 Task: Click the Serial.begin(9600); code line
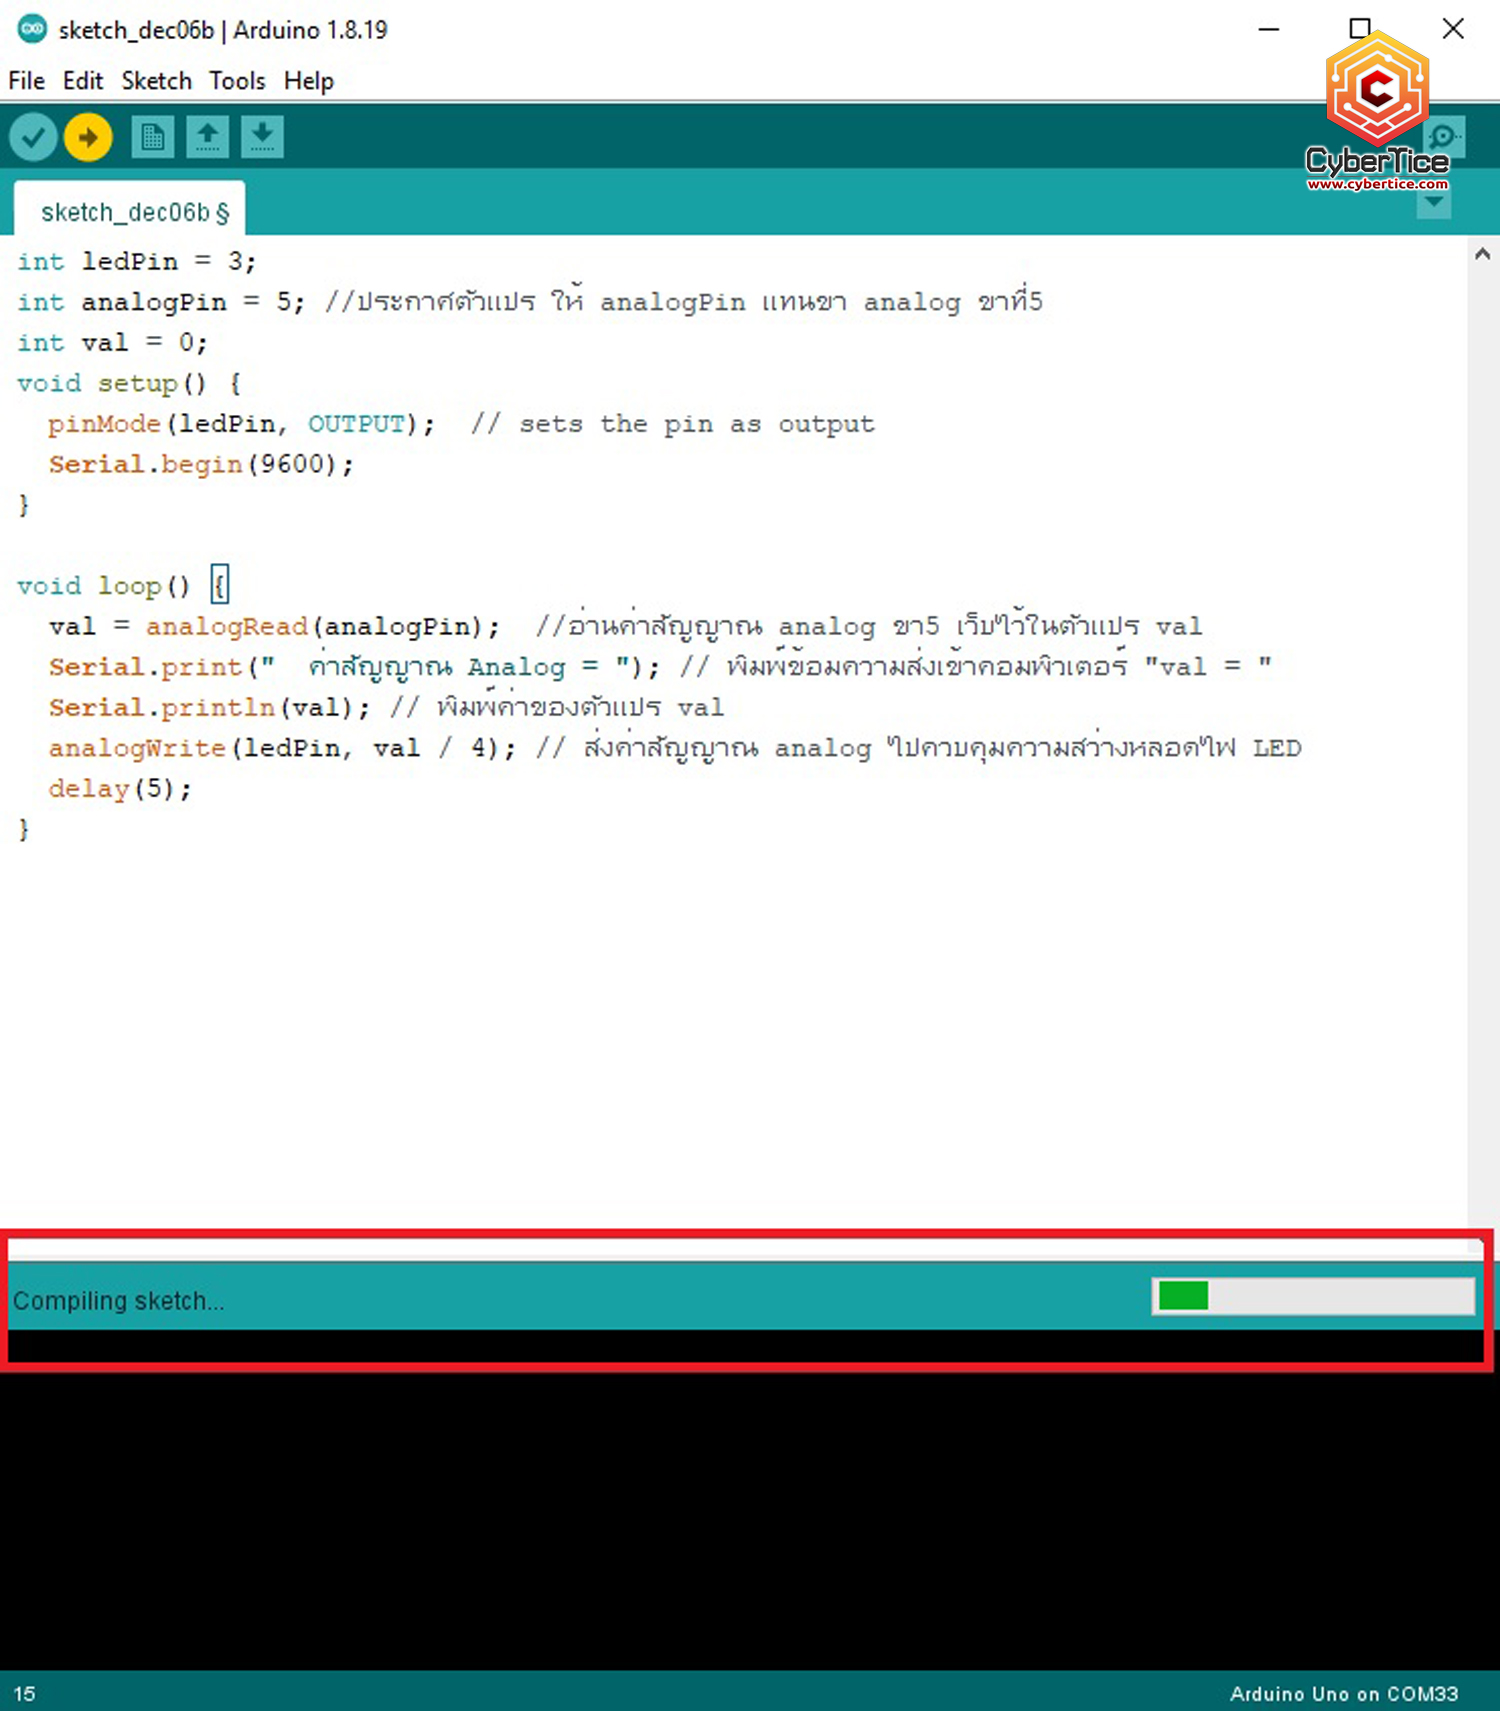200,464
